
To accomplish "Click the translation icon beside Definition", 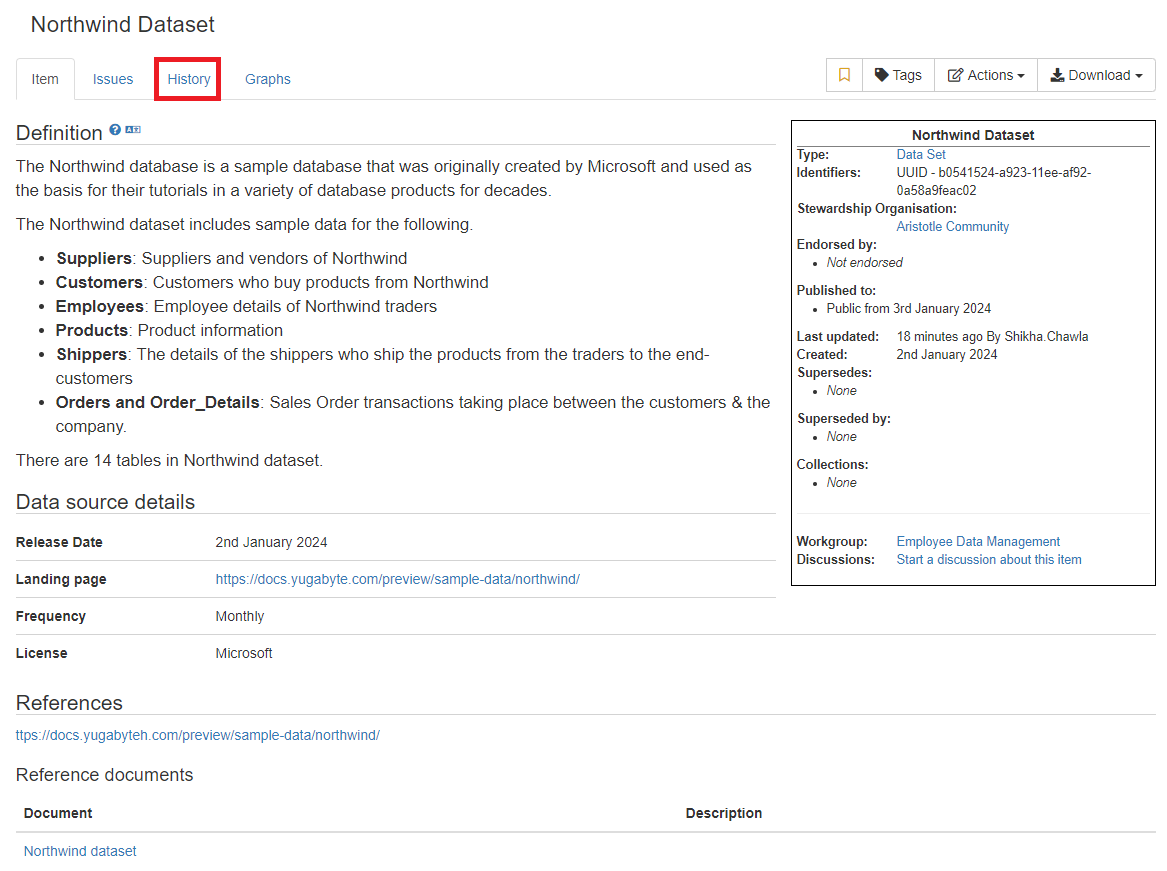I will [x=133, y=129].
